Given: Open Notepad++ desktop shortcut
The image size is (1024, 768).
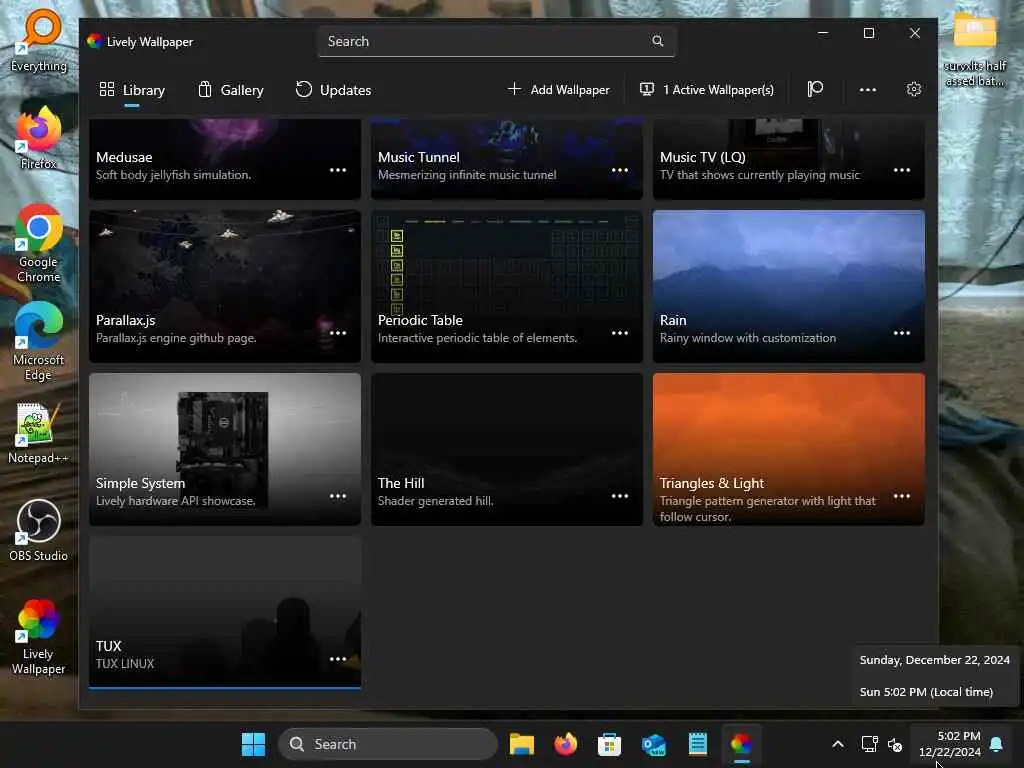Looking at the screenshot, I should pos(39,432).
